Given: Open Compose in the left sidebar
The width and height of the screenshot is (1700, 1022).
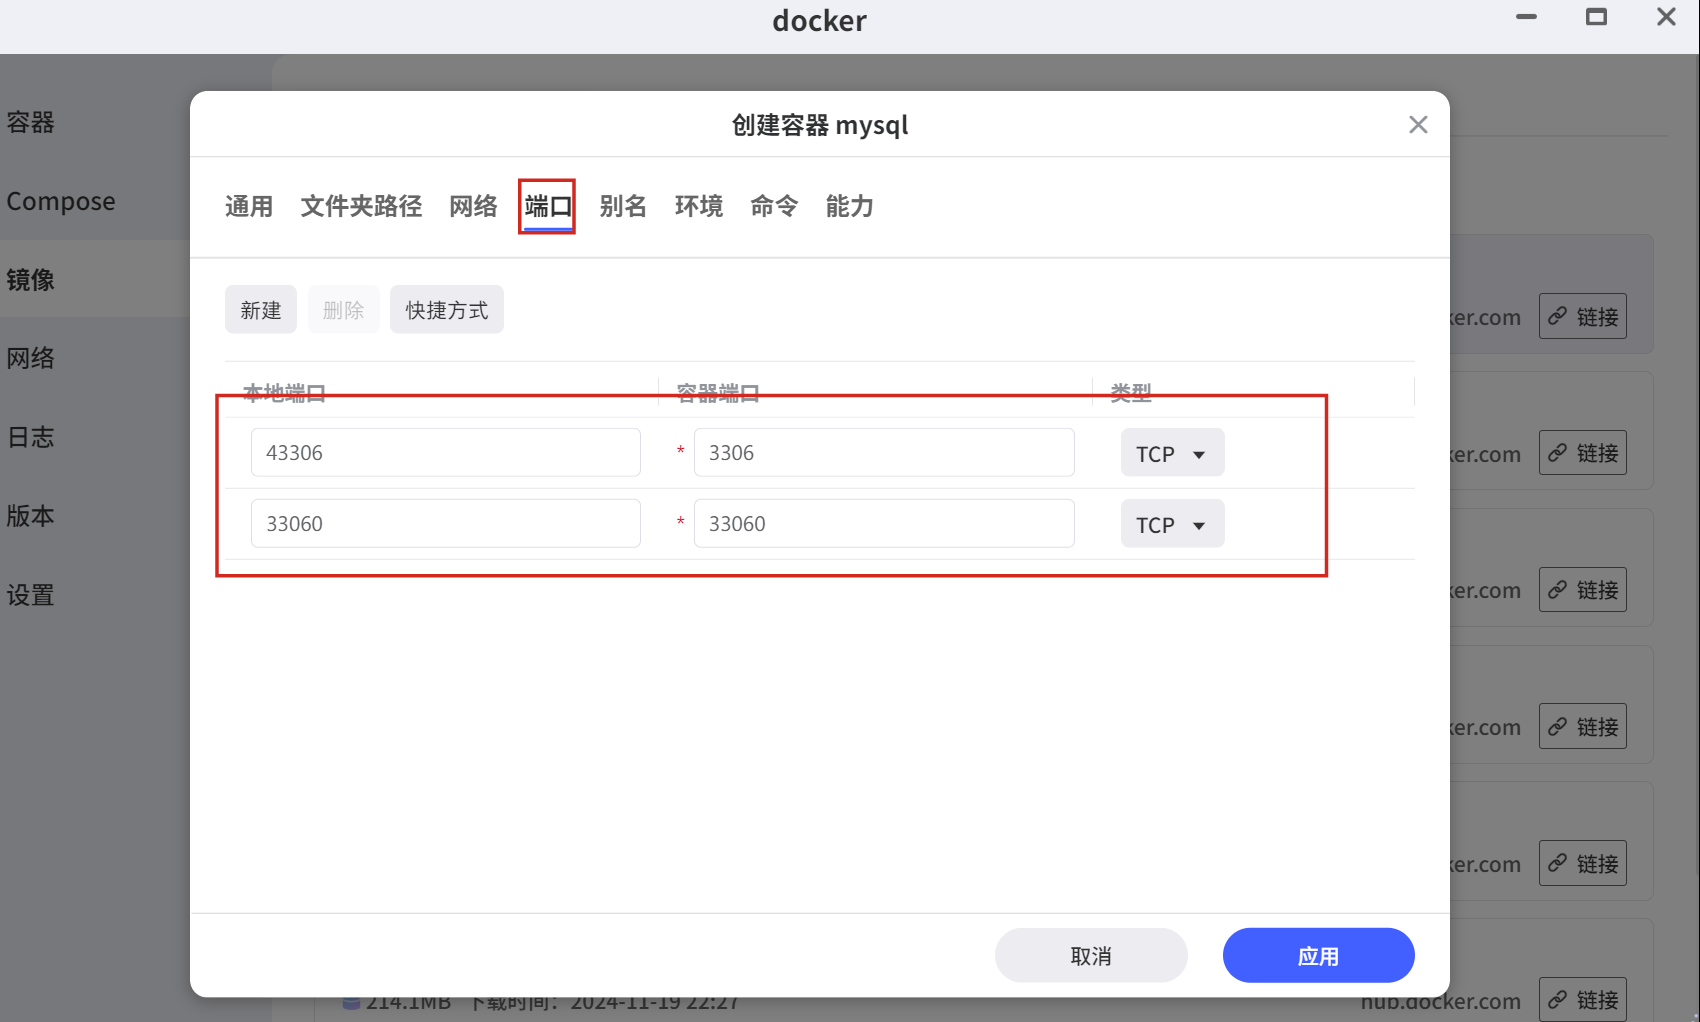Looking at the screenshot, I should tap(61, 202).
